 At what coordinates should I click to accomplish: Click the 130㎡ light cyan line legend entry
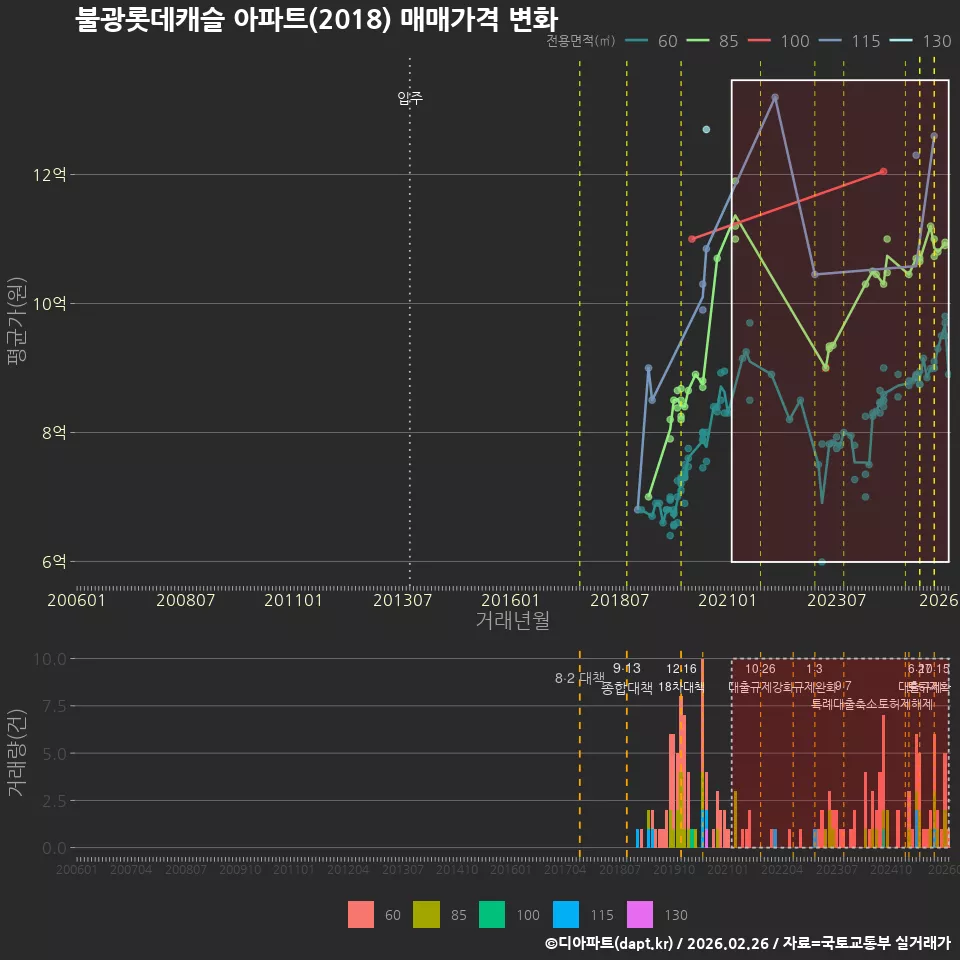[x=921, y=41]
